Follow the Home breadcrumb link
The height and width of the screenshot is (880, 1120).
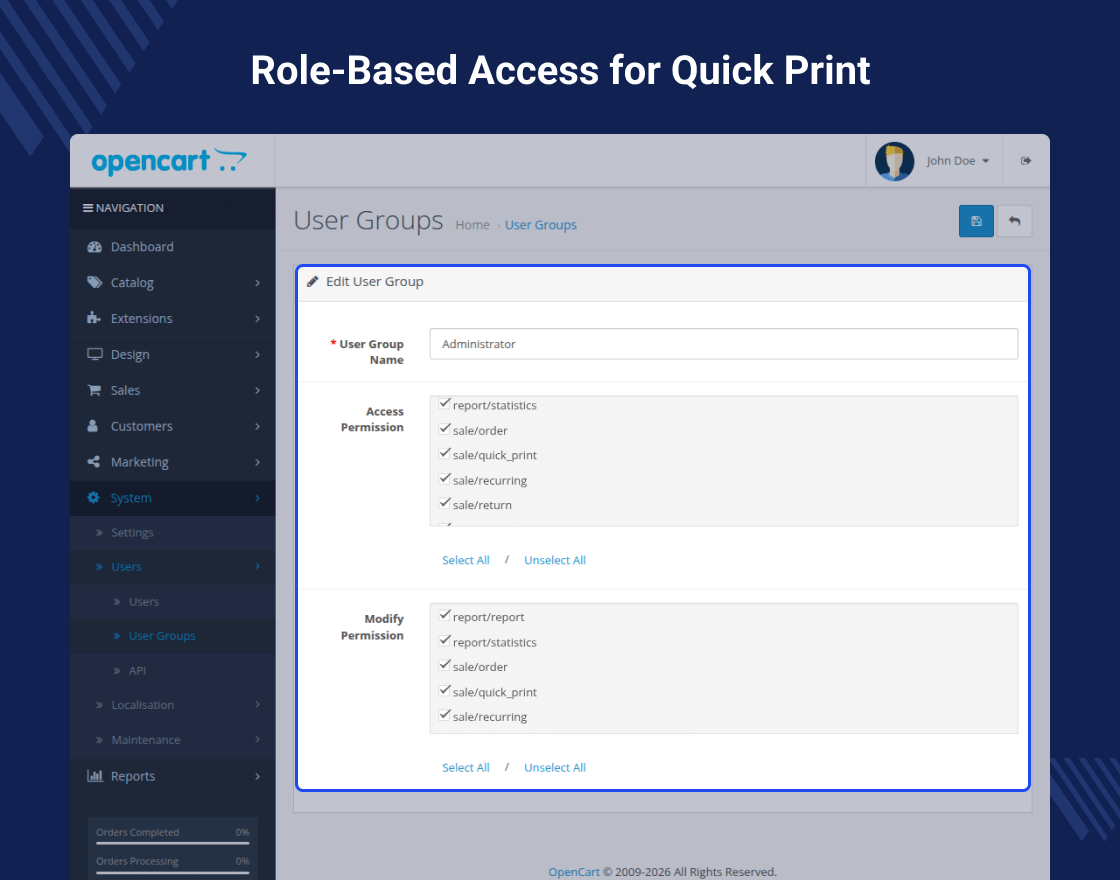(472, 225)
